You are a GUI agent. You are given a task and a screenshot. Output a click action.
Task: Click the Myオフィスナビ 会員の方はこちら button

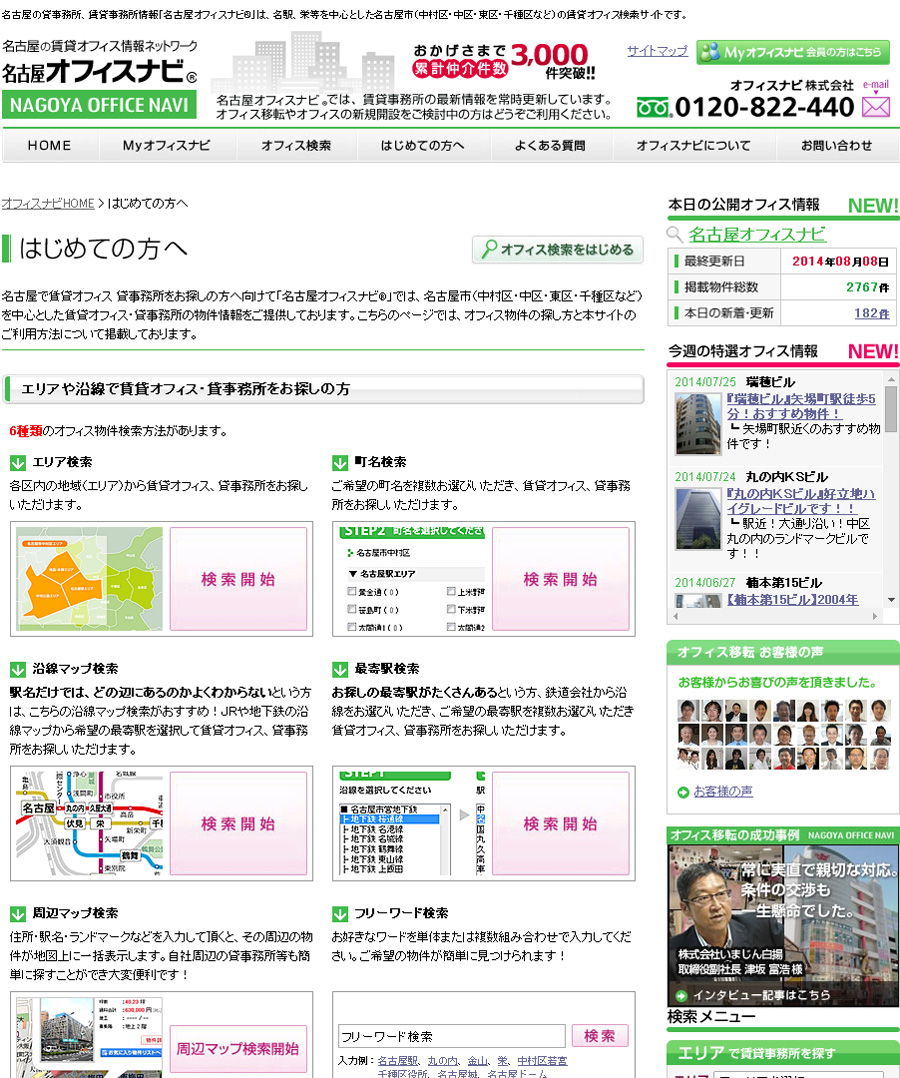tap(793, 52)
